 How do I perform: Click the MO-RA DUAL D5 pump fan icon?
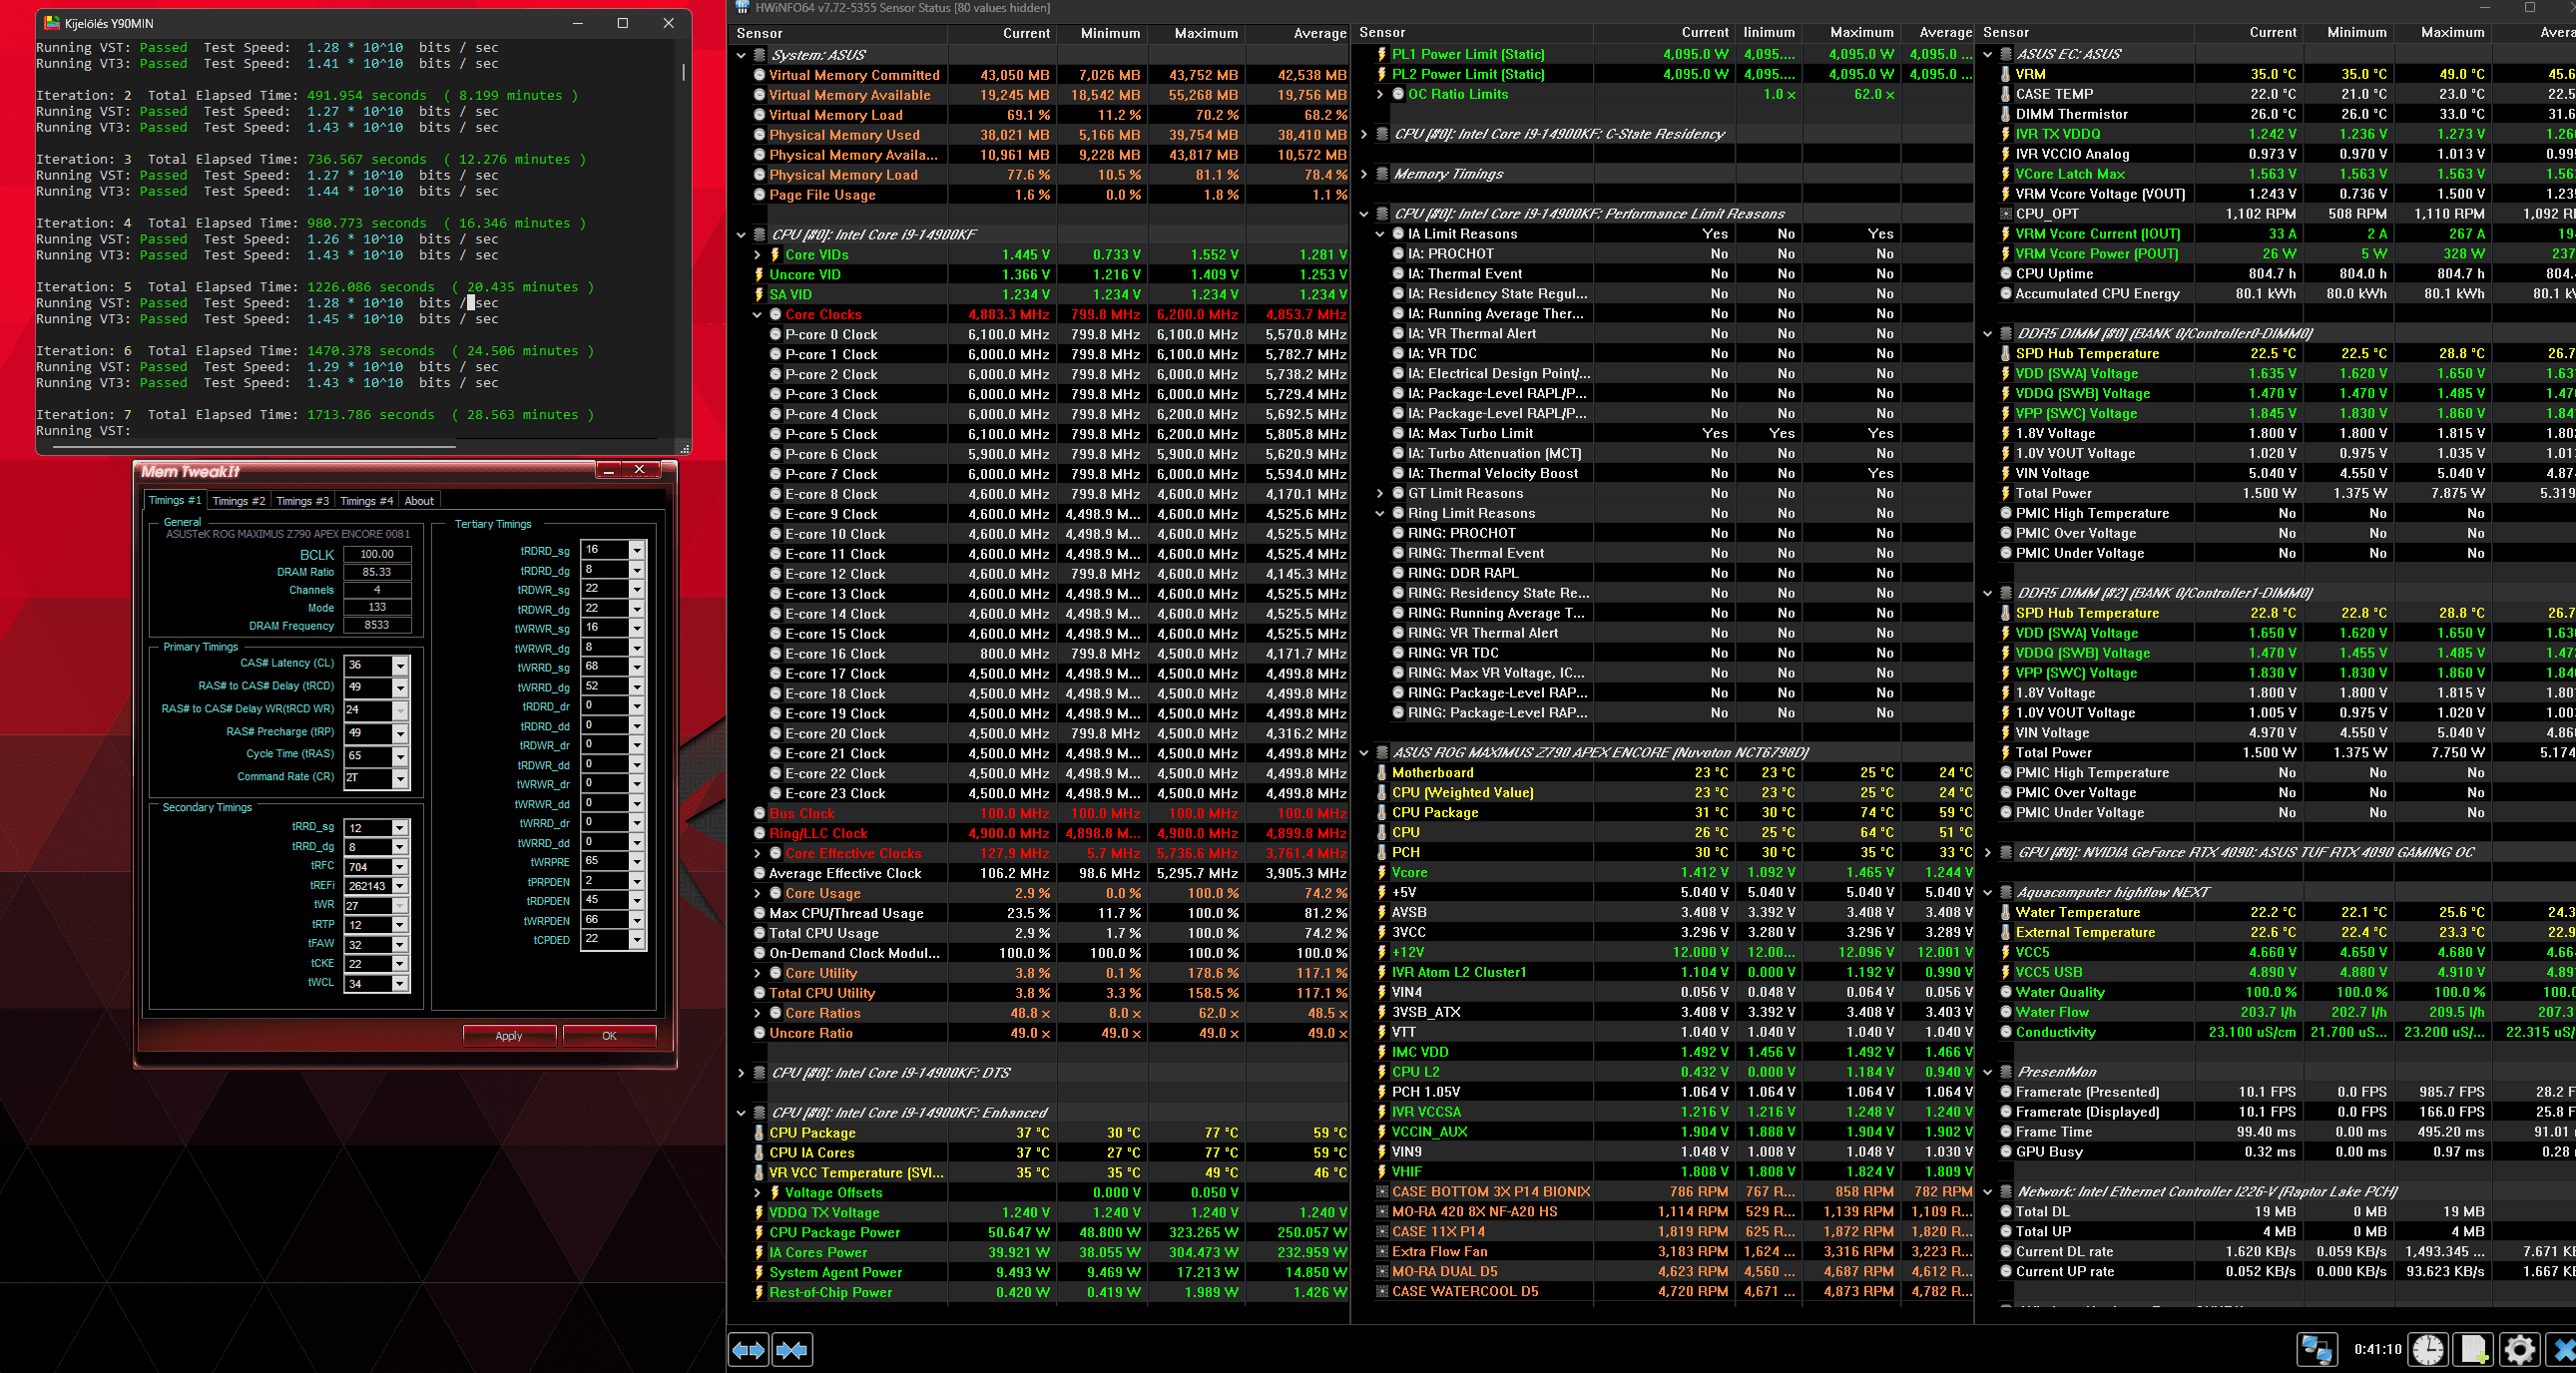tap(1382, 1272)
